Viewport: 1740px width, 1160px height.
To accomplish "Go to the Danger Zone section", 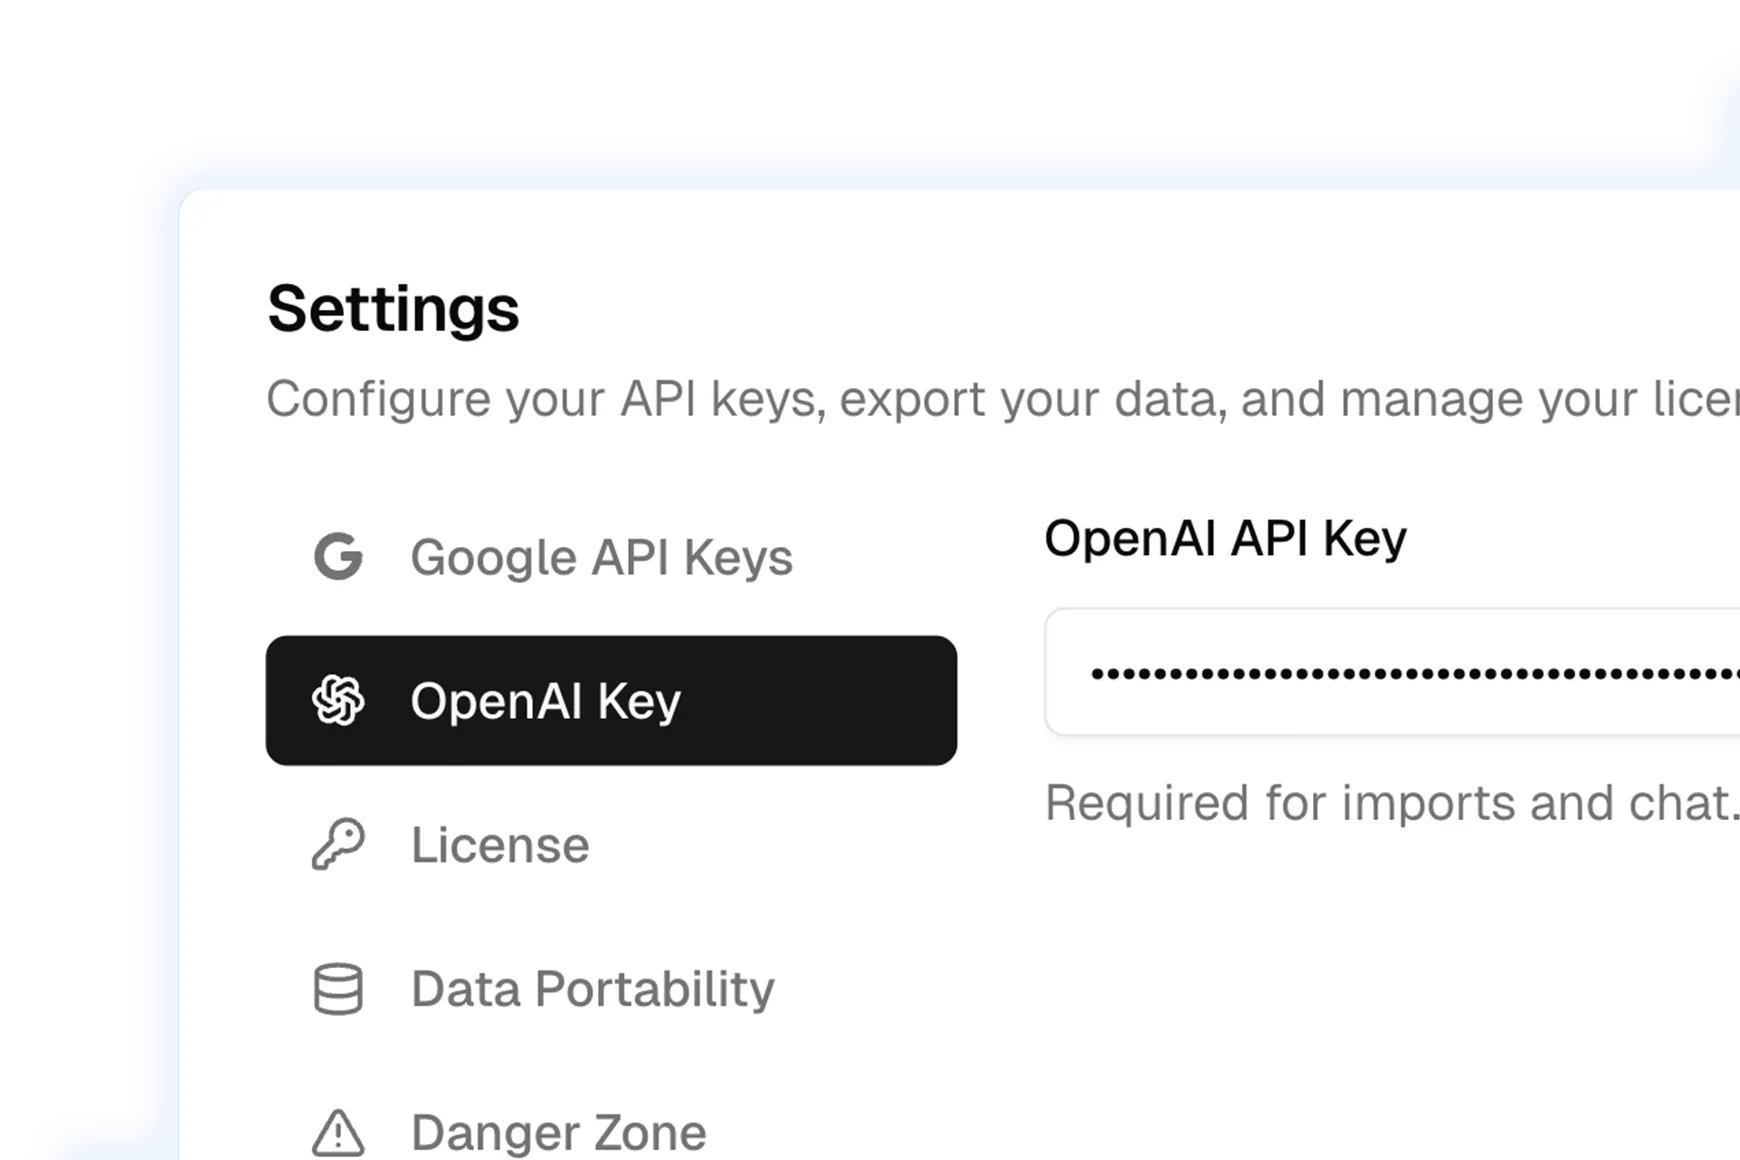I will coord(558,1133).
